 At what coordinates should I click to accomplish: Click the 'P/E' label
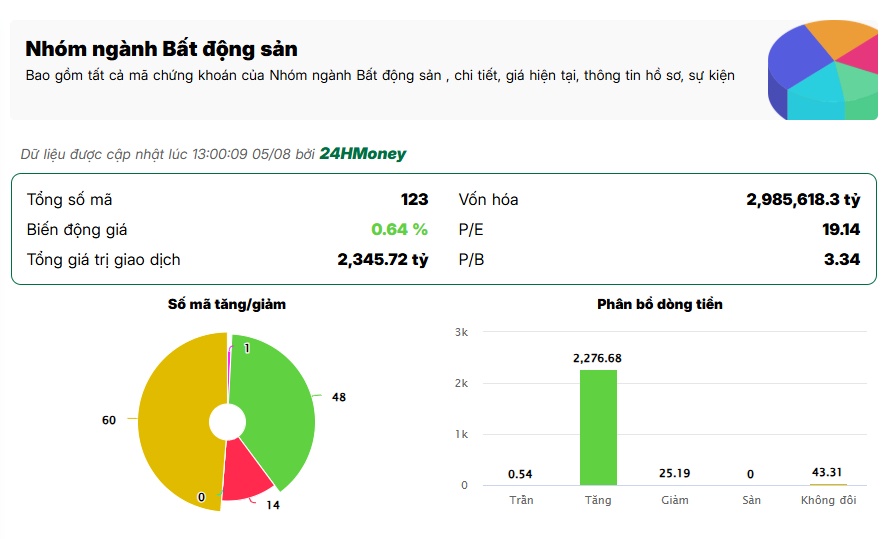[471, 230]
